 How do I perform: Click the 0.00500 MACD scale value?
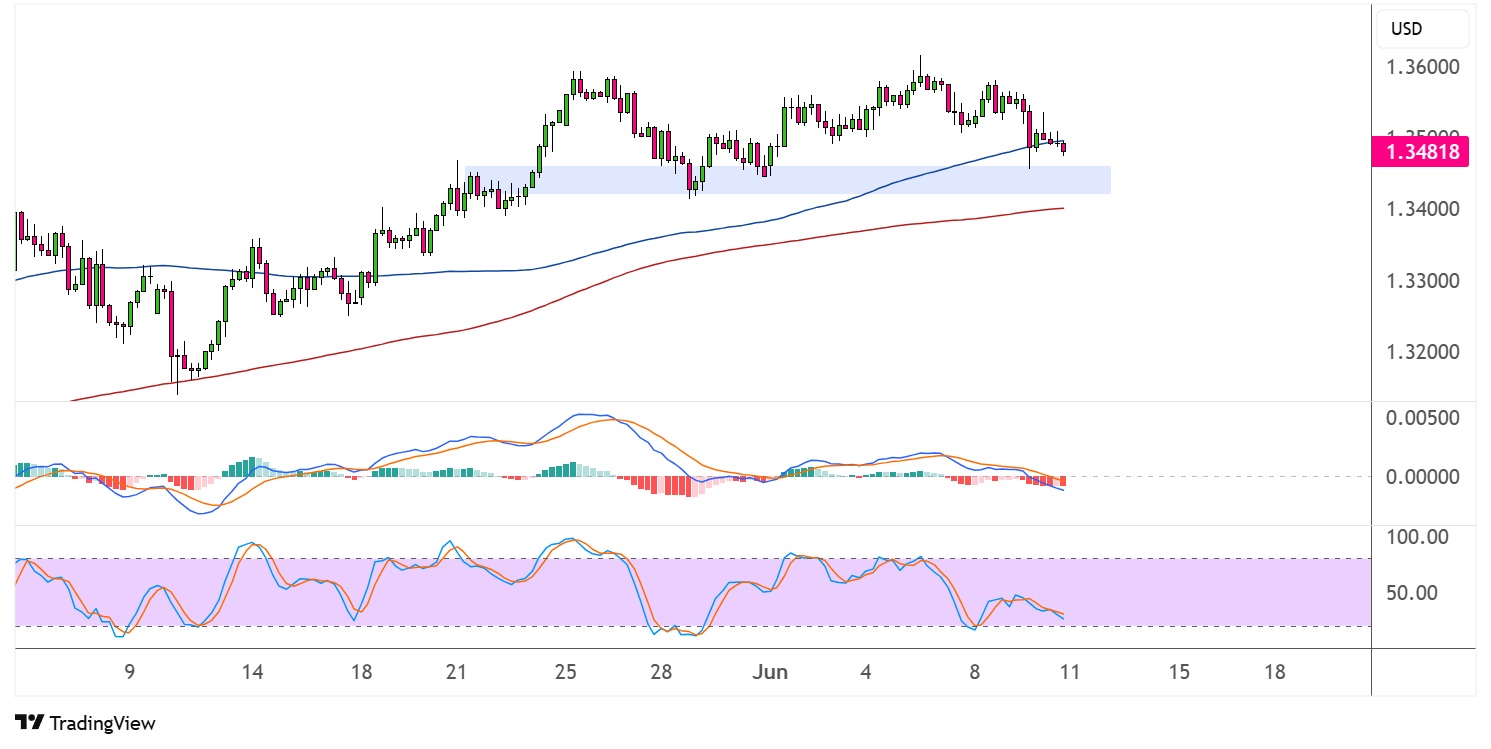[1423, 417]
